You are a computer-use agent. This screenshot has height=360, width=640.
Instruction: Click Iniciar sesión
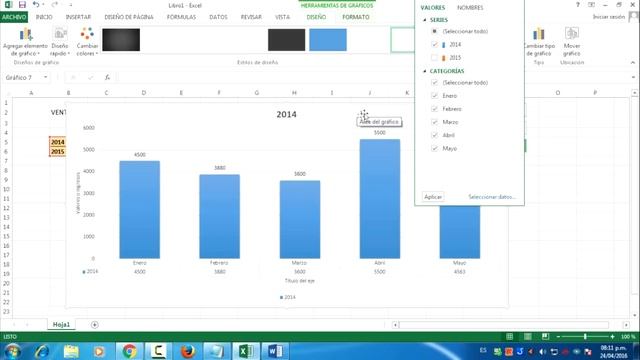[609, 17]
